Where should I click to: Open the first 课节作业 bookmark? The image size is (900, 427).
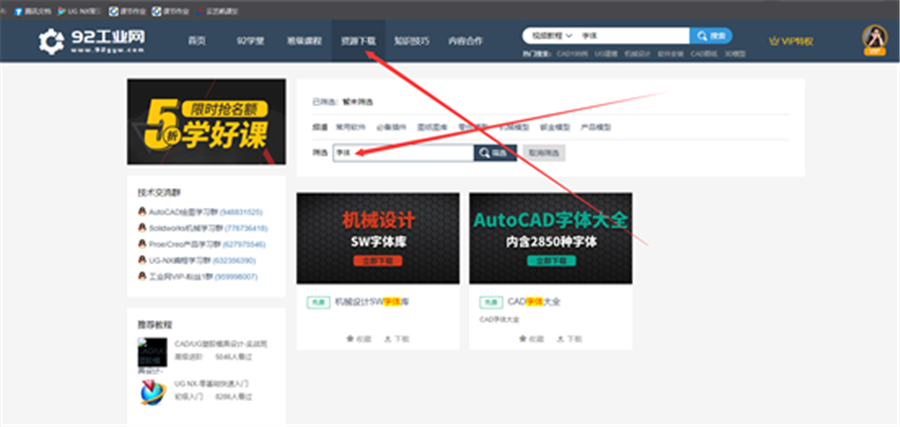point(127,11)
